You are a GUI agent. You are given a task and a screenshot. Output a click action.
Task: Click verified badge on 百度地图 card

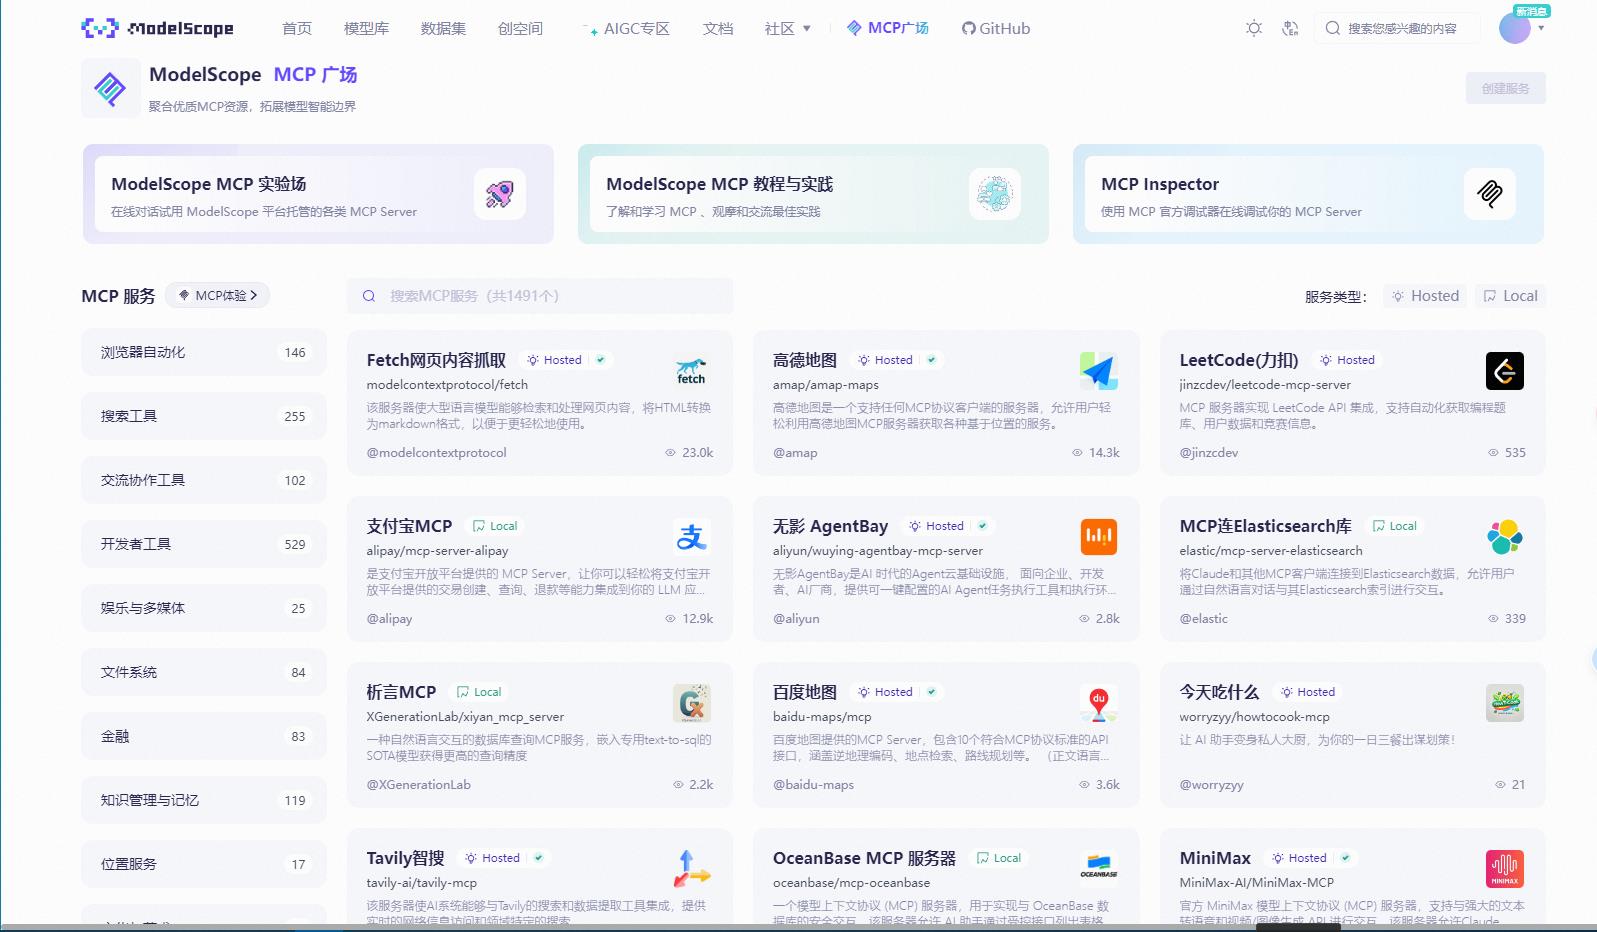(x=932, y=692)
